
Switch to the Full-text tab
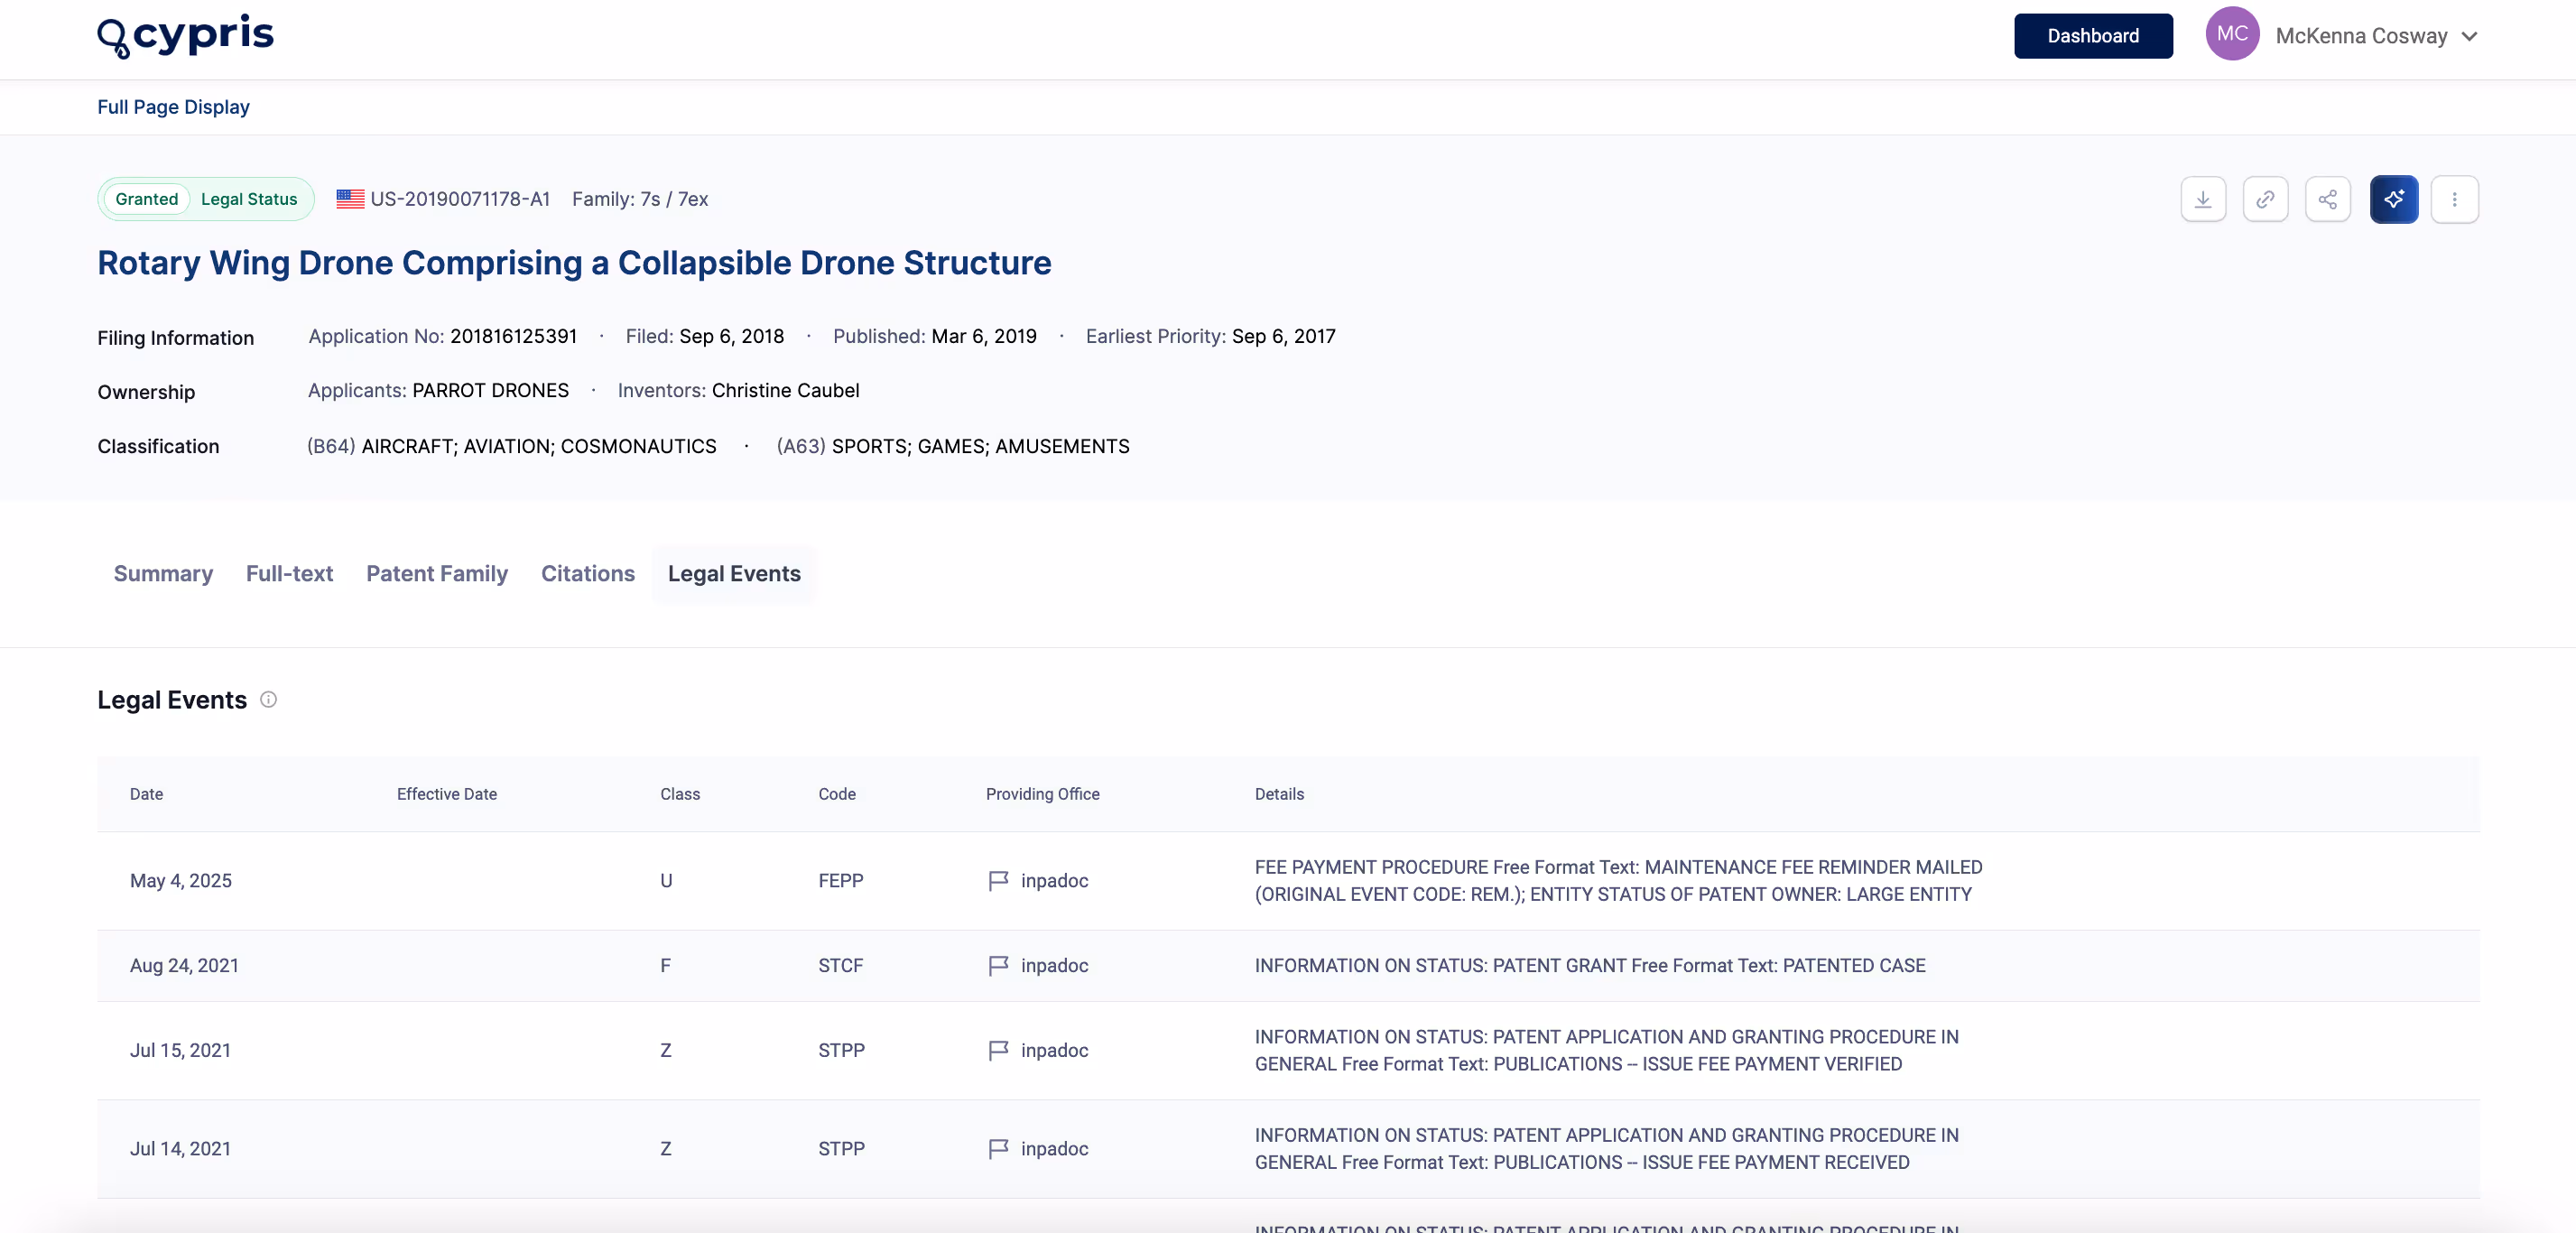[x=289, y=574]
